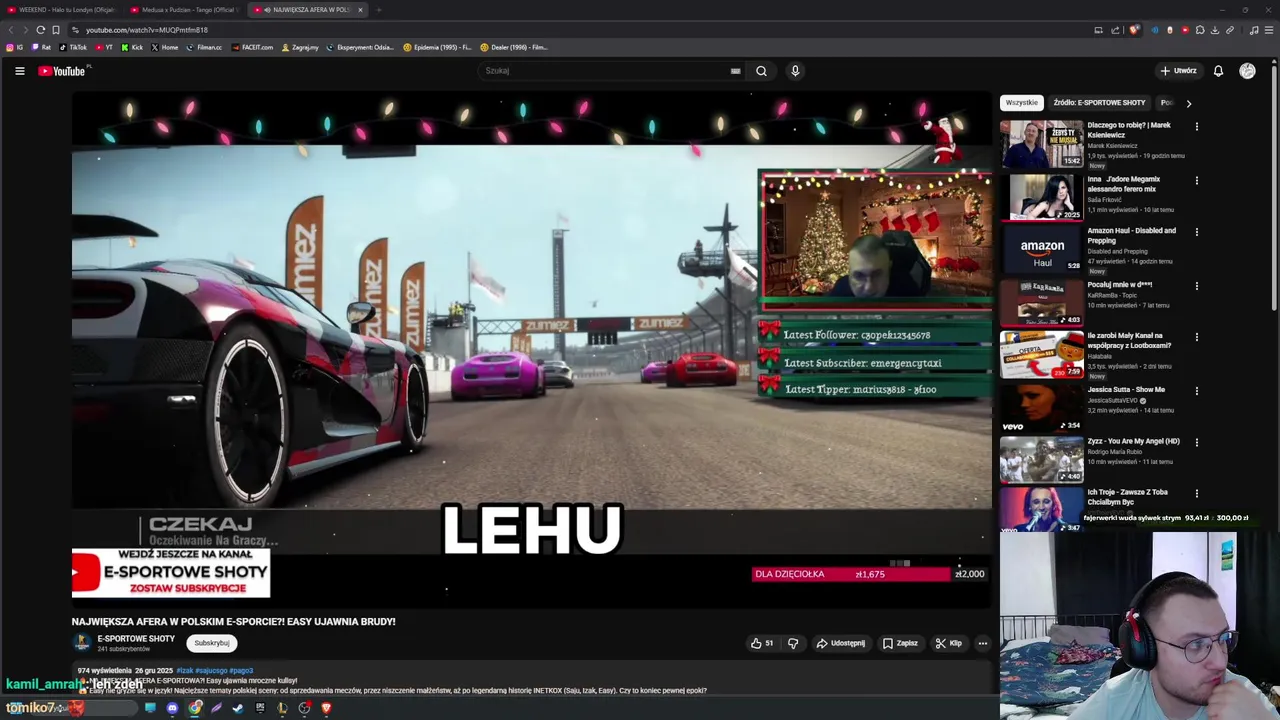Viewport: 1280px width, 720px height.
Task: Bookmark this page with the bookmark icon
Action: click(x=56, y=30)
